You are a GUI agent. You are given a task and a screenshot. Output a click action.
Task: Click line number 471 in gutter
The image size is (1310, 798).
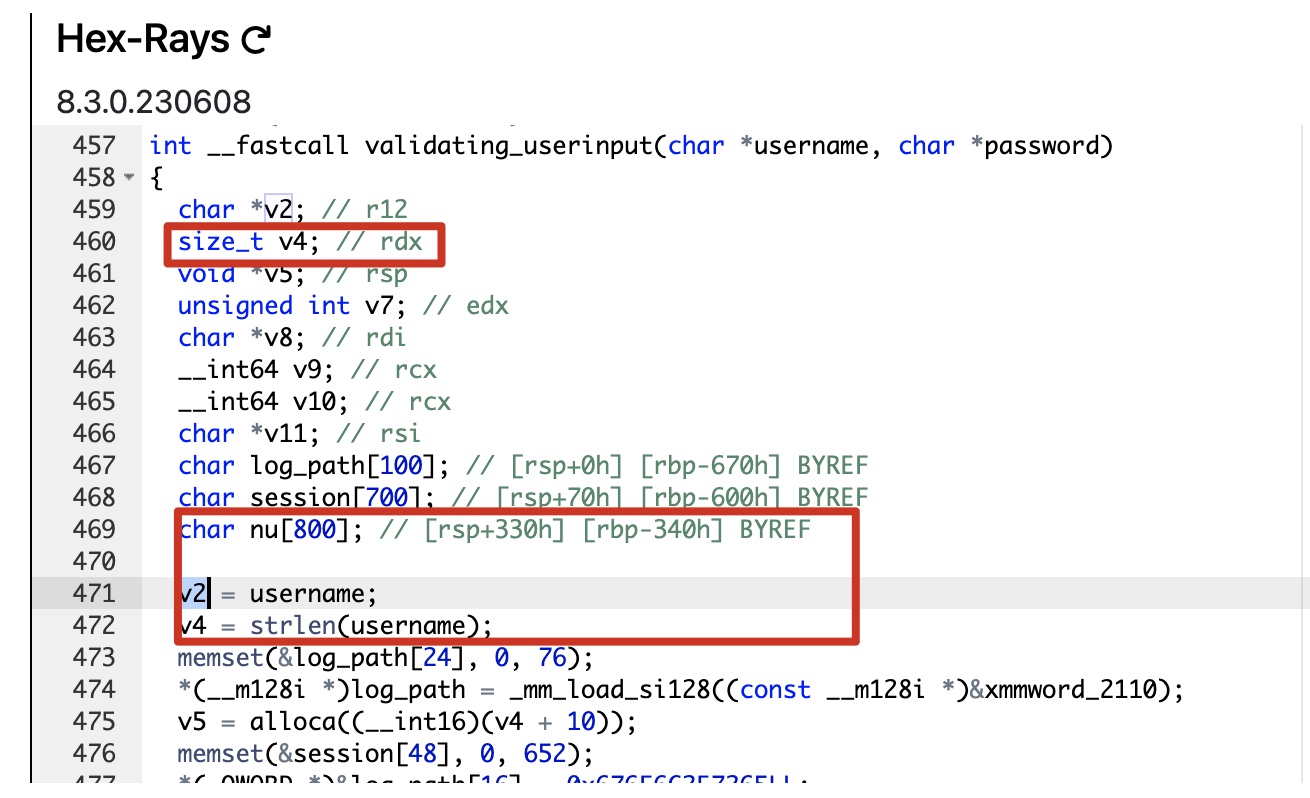95,594
